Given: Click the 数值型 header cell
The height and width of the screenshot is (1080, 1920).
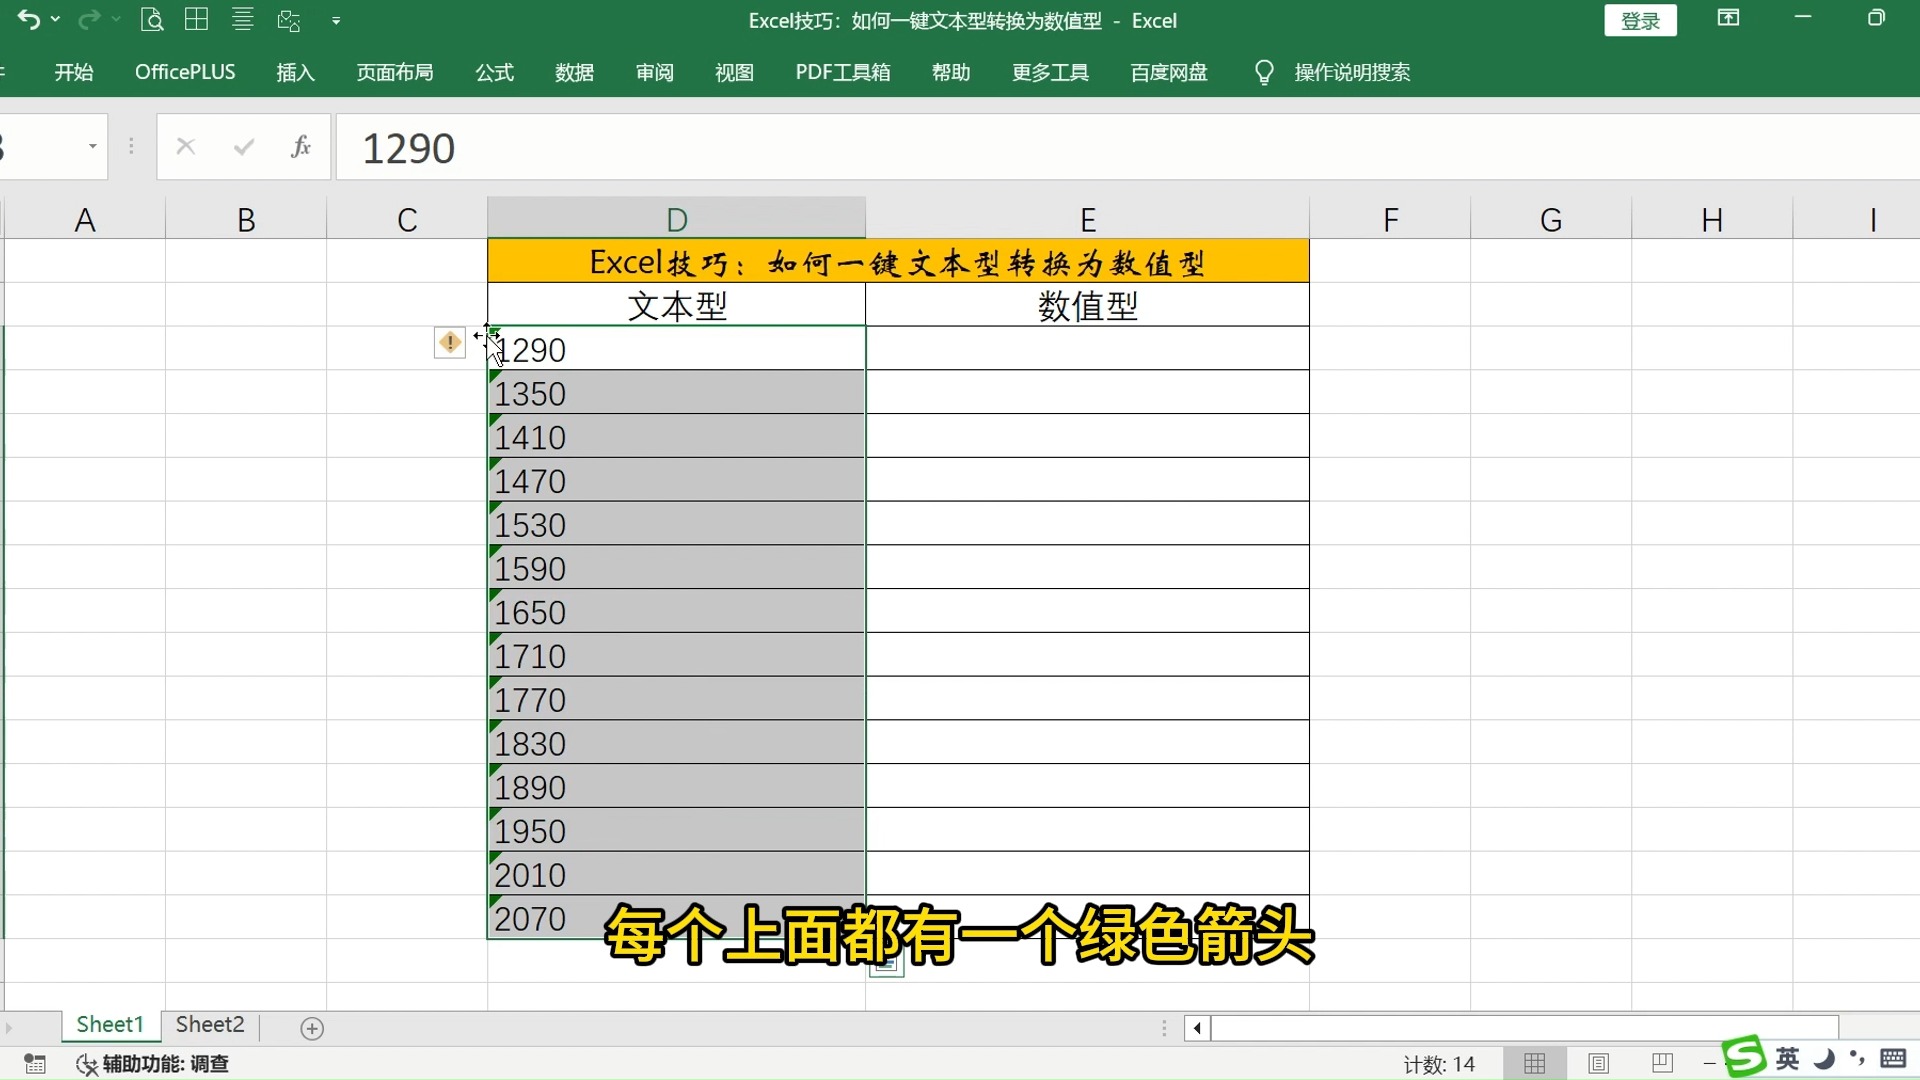Looking at the screenshot, I should coord(1088,305).
